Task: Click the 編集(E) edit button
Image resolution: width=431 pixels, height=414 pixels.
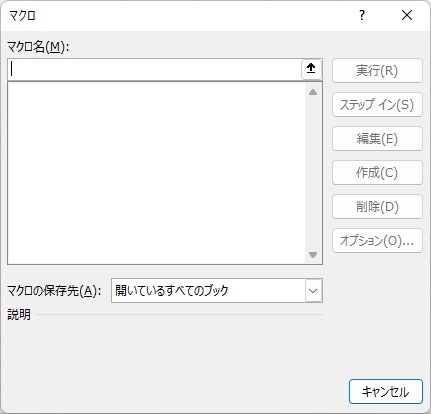Action: click(377, 139)
